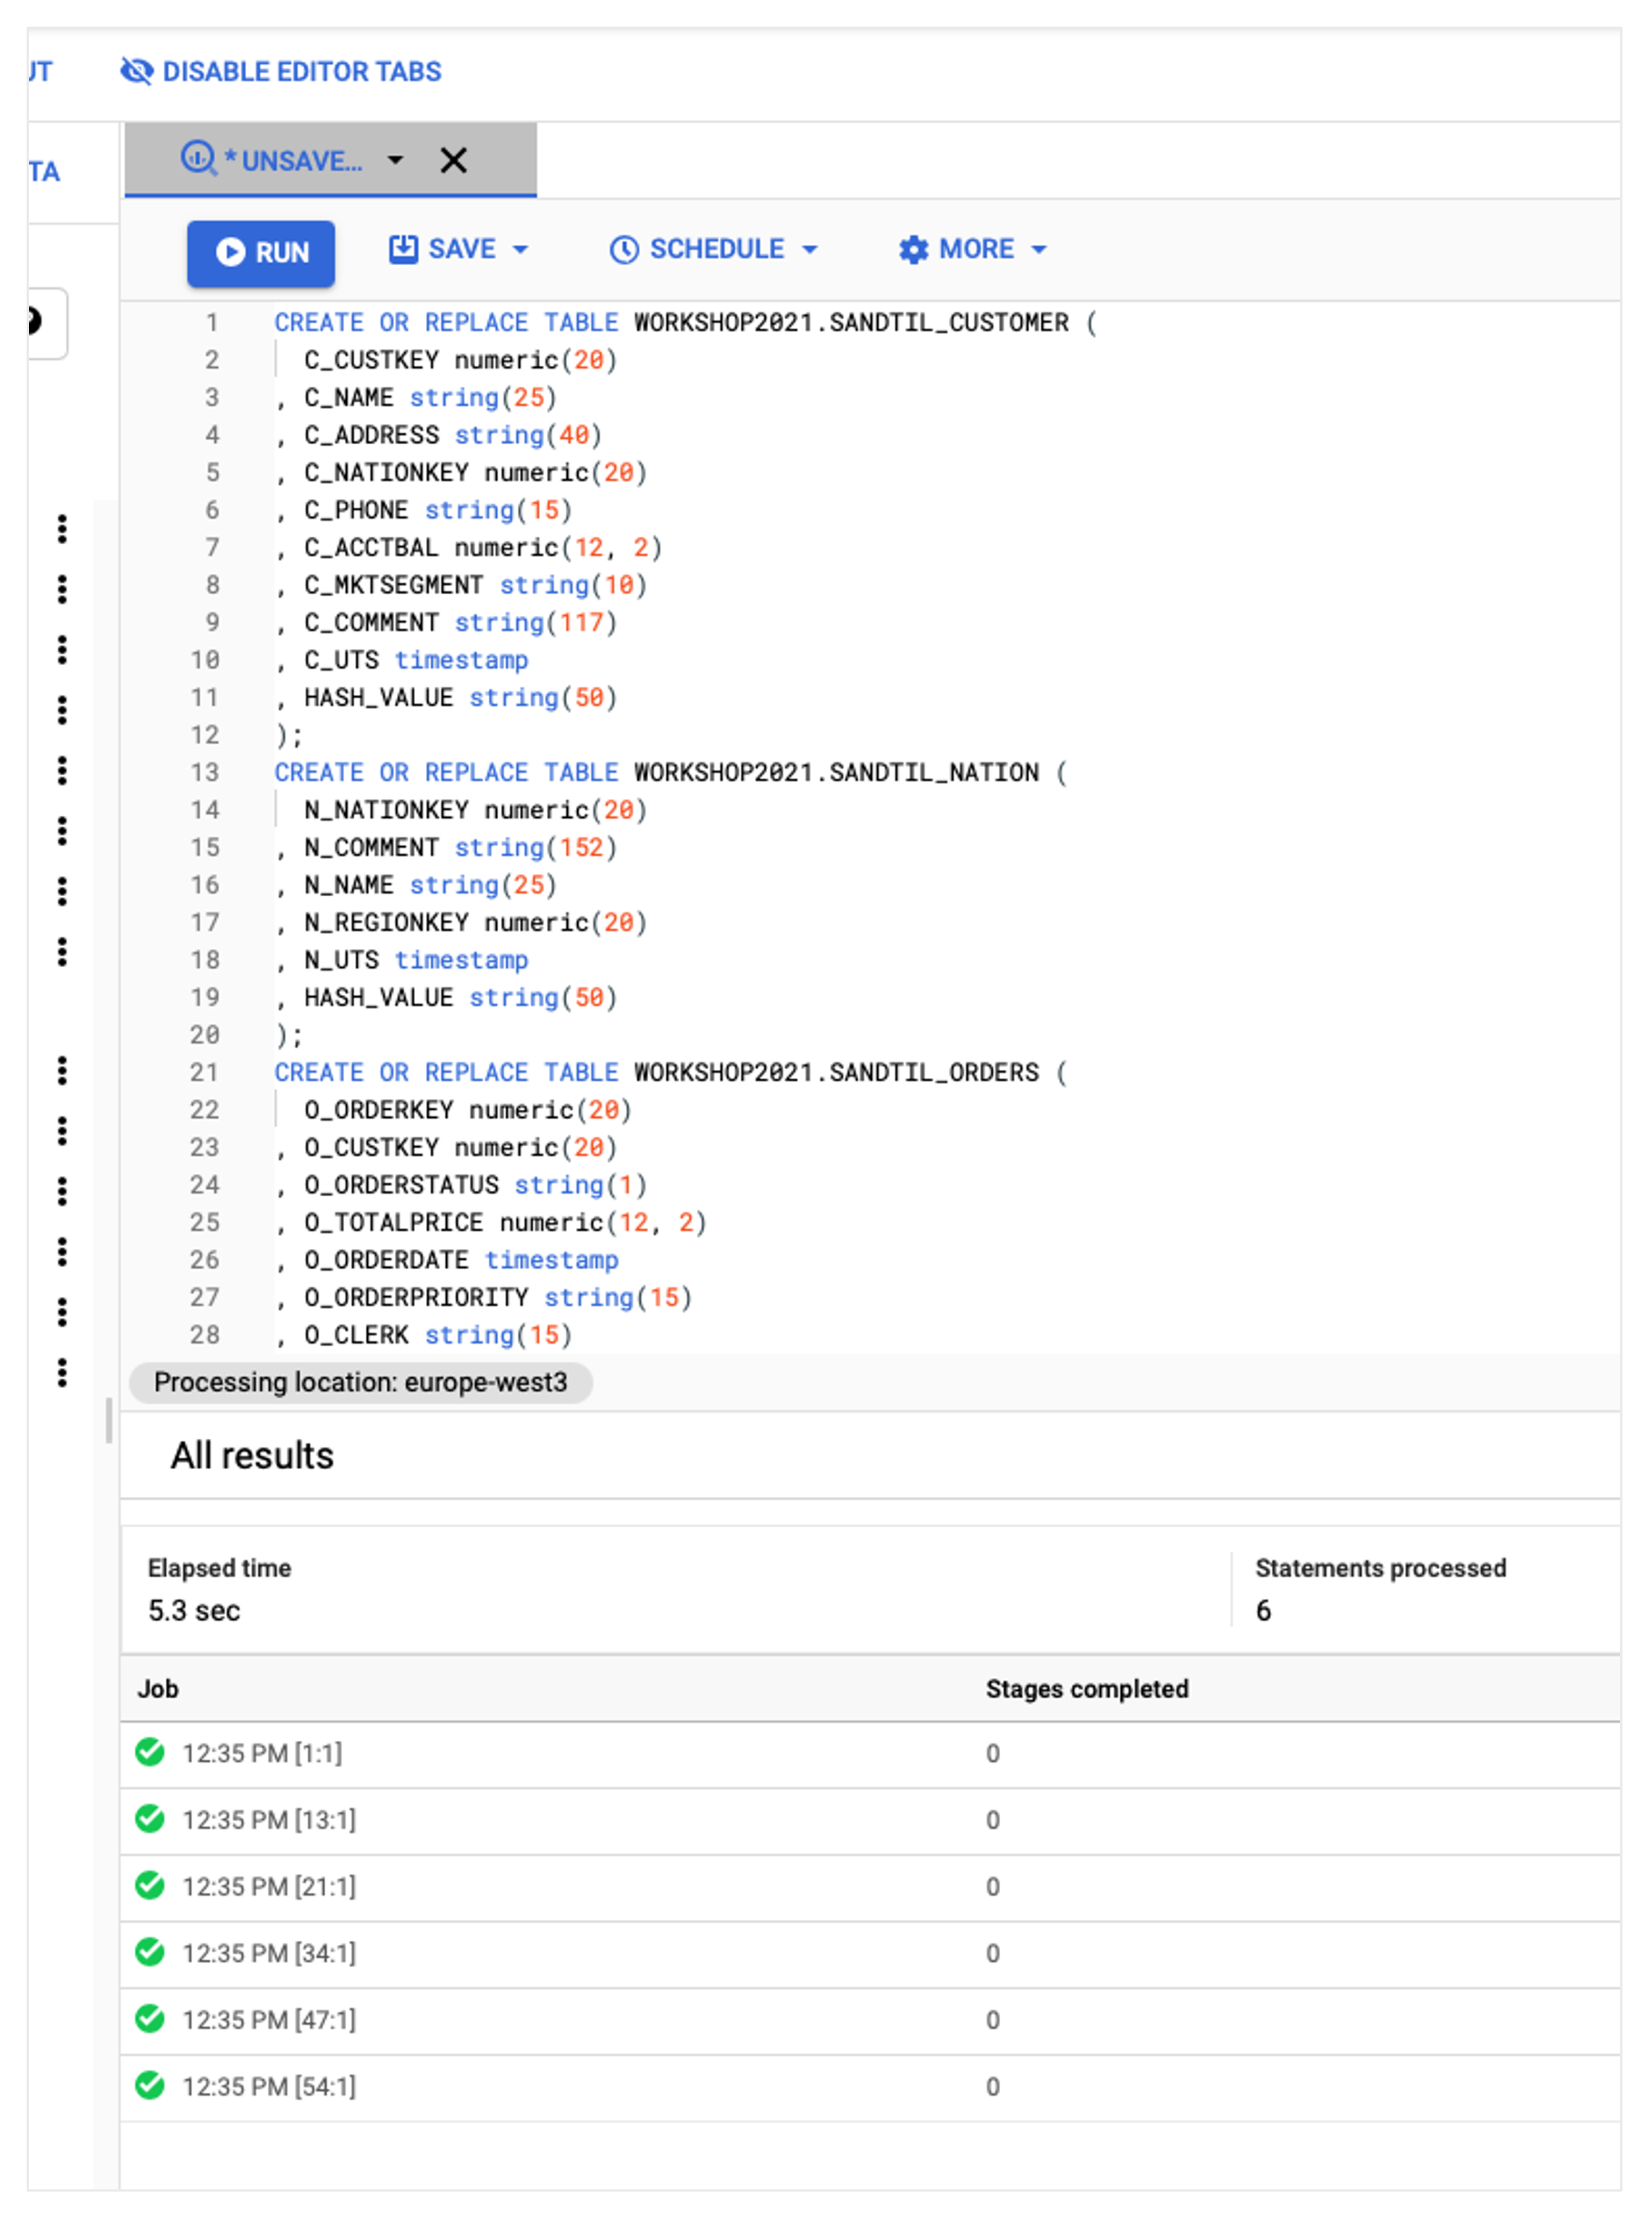This screenshot has width=1652, height=2219.
Task: Select the unsaved query editor tab
Action: pos(301,161)
